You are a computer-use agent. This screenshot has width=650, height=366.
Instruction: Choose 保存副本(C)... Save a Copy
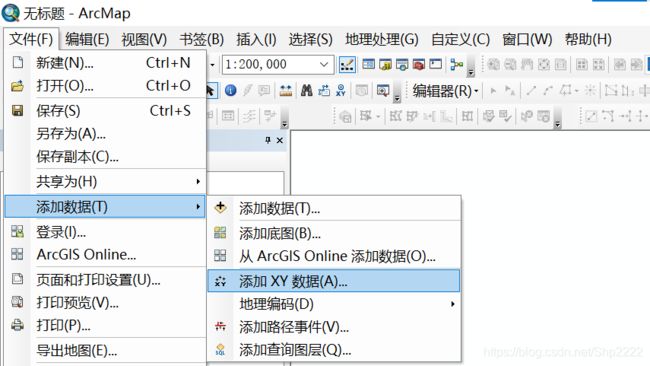(105, 157)
